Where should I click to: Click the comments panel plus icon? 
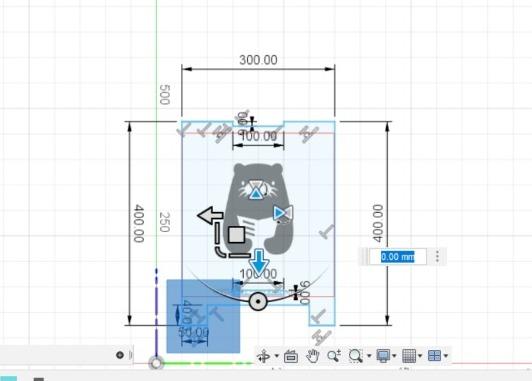point(119,355)
